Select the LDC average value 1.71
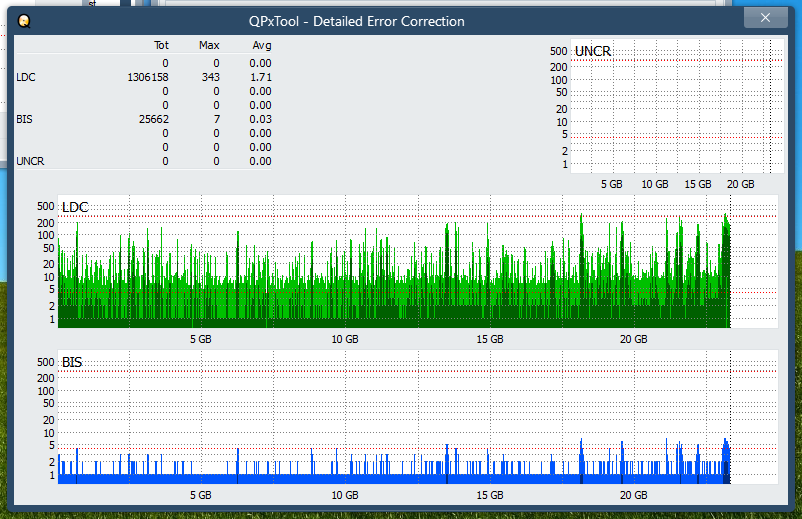Image resolution: width=802 pixels, height=519 pixels. tap(260, 77)
